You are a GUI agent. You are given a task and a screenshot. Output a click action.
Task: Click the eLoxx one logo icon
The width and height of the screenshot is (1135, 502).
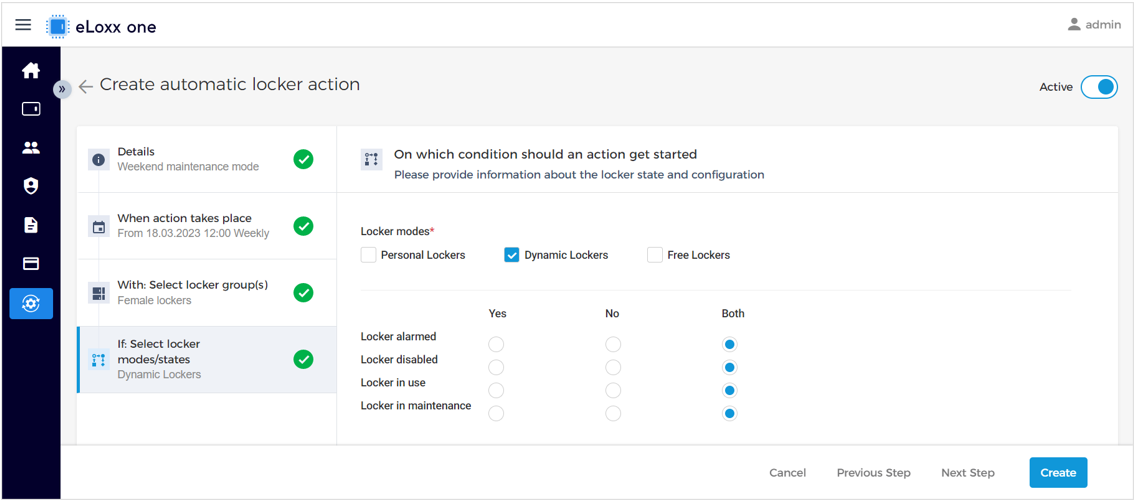58,27
